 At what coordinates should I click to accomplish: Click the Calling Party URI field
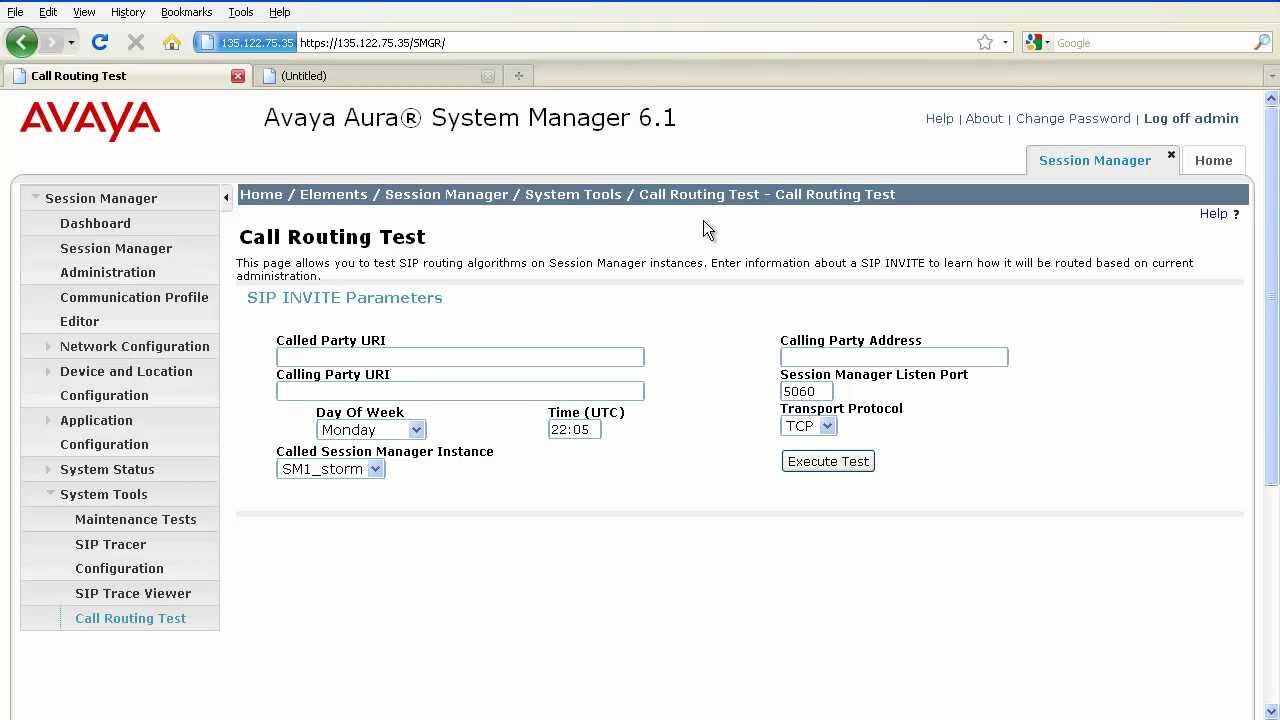coord(460,391)
